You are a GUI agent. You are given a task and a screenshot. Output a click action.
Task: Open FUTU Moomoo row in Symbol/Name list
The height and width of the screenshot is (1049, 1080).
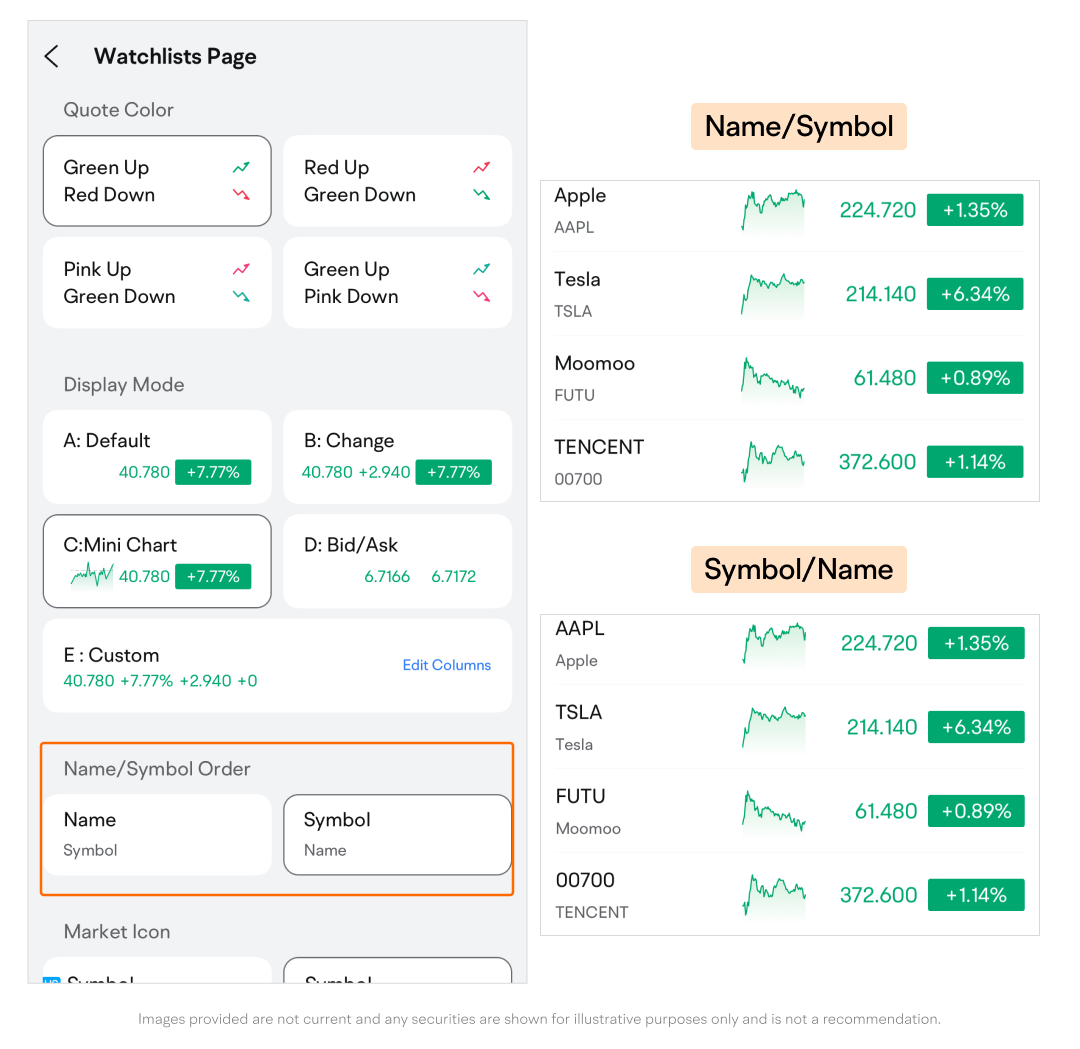coord(789,811)
